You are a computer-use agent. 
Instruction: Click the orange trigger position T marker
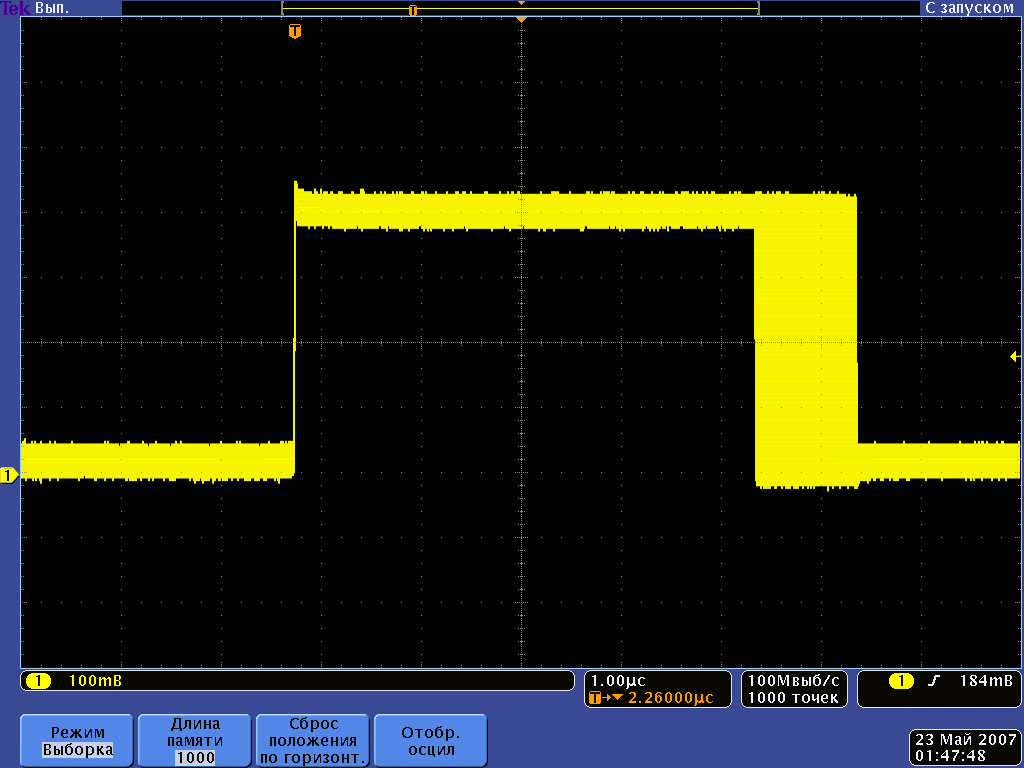tap(294, 32)
